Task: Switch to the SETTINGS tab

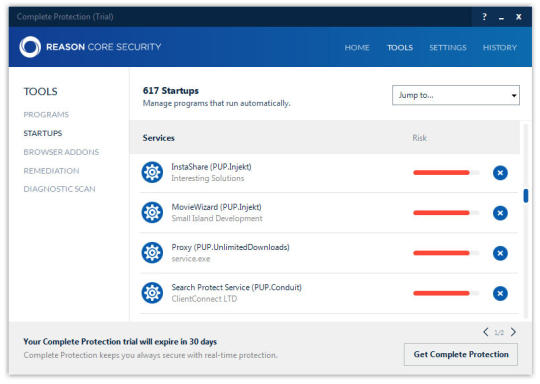Action: pyautogui.click(x=448, y=48)
